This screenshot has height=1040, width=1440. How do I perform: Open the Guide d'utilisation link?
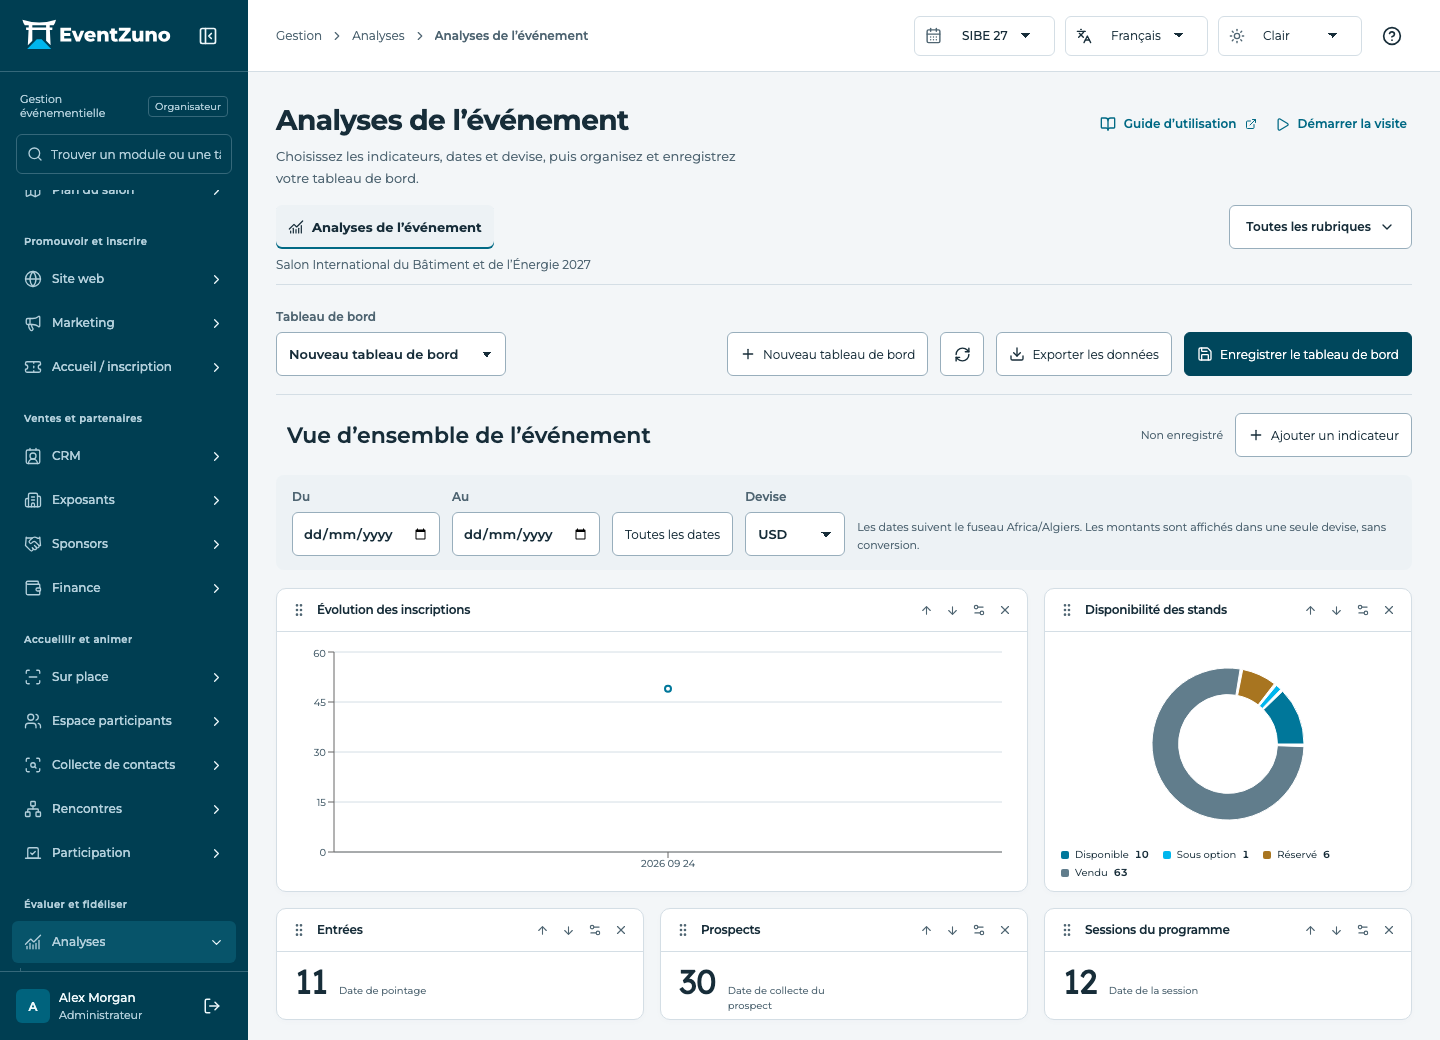tap(1178, 124)
